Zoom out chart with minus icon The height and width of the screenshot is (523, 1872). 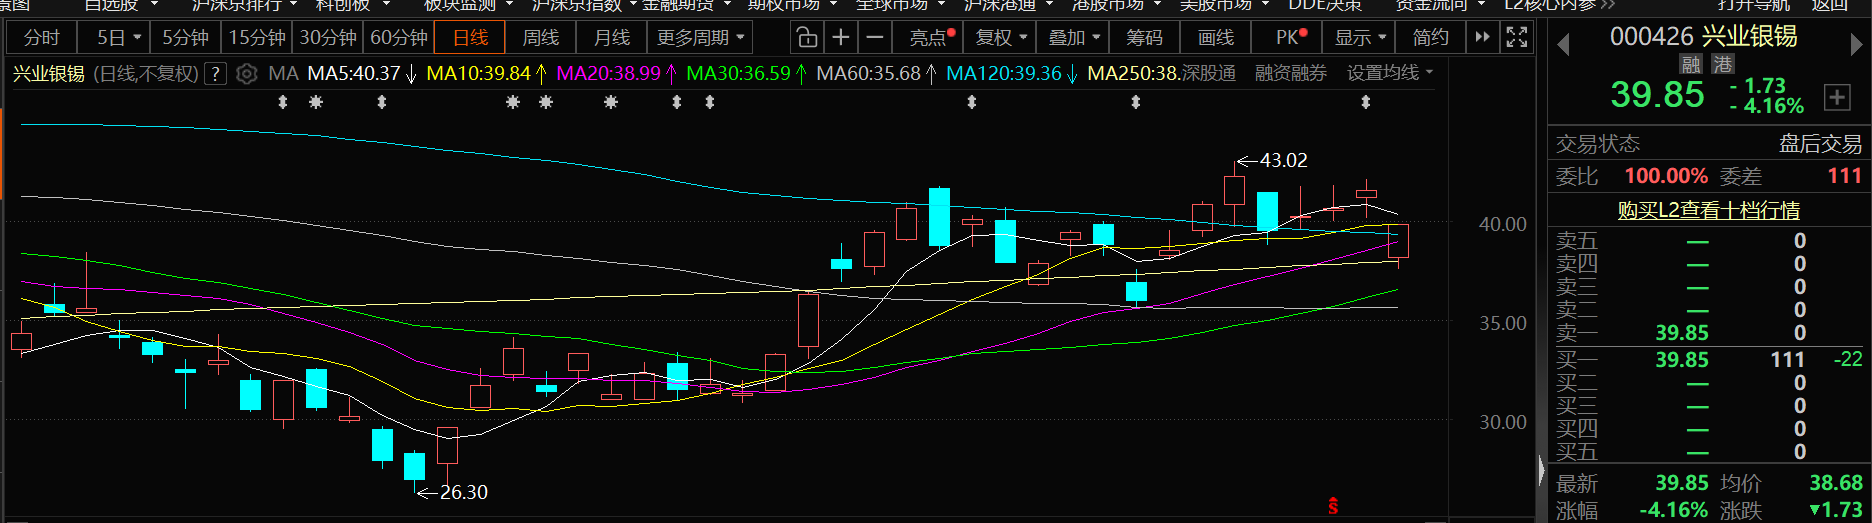coord(875,38)
